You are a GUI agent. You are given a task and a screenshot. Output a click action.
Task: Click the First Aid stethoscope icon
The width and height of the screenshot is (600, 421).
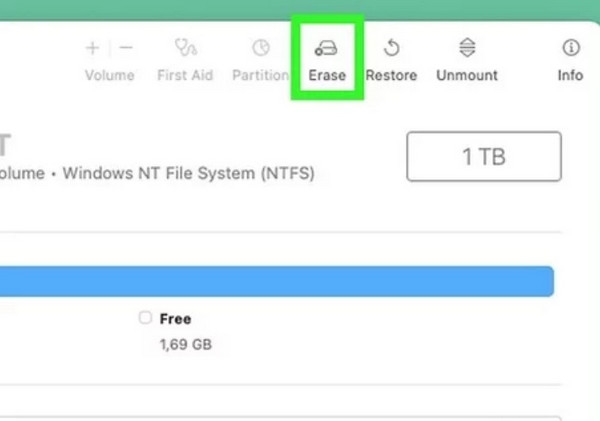click(186, 47)
